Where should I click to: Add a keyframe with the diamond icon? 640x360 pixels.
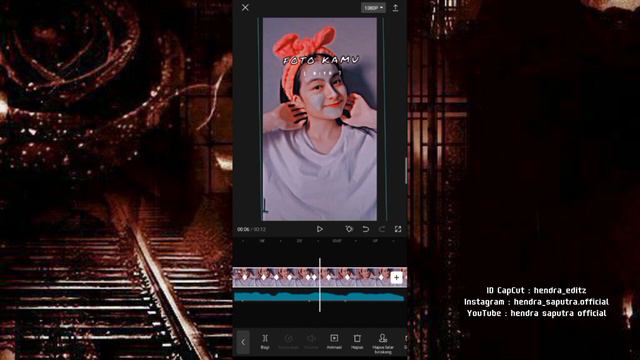tap(349, 229)
